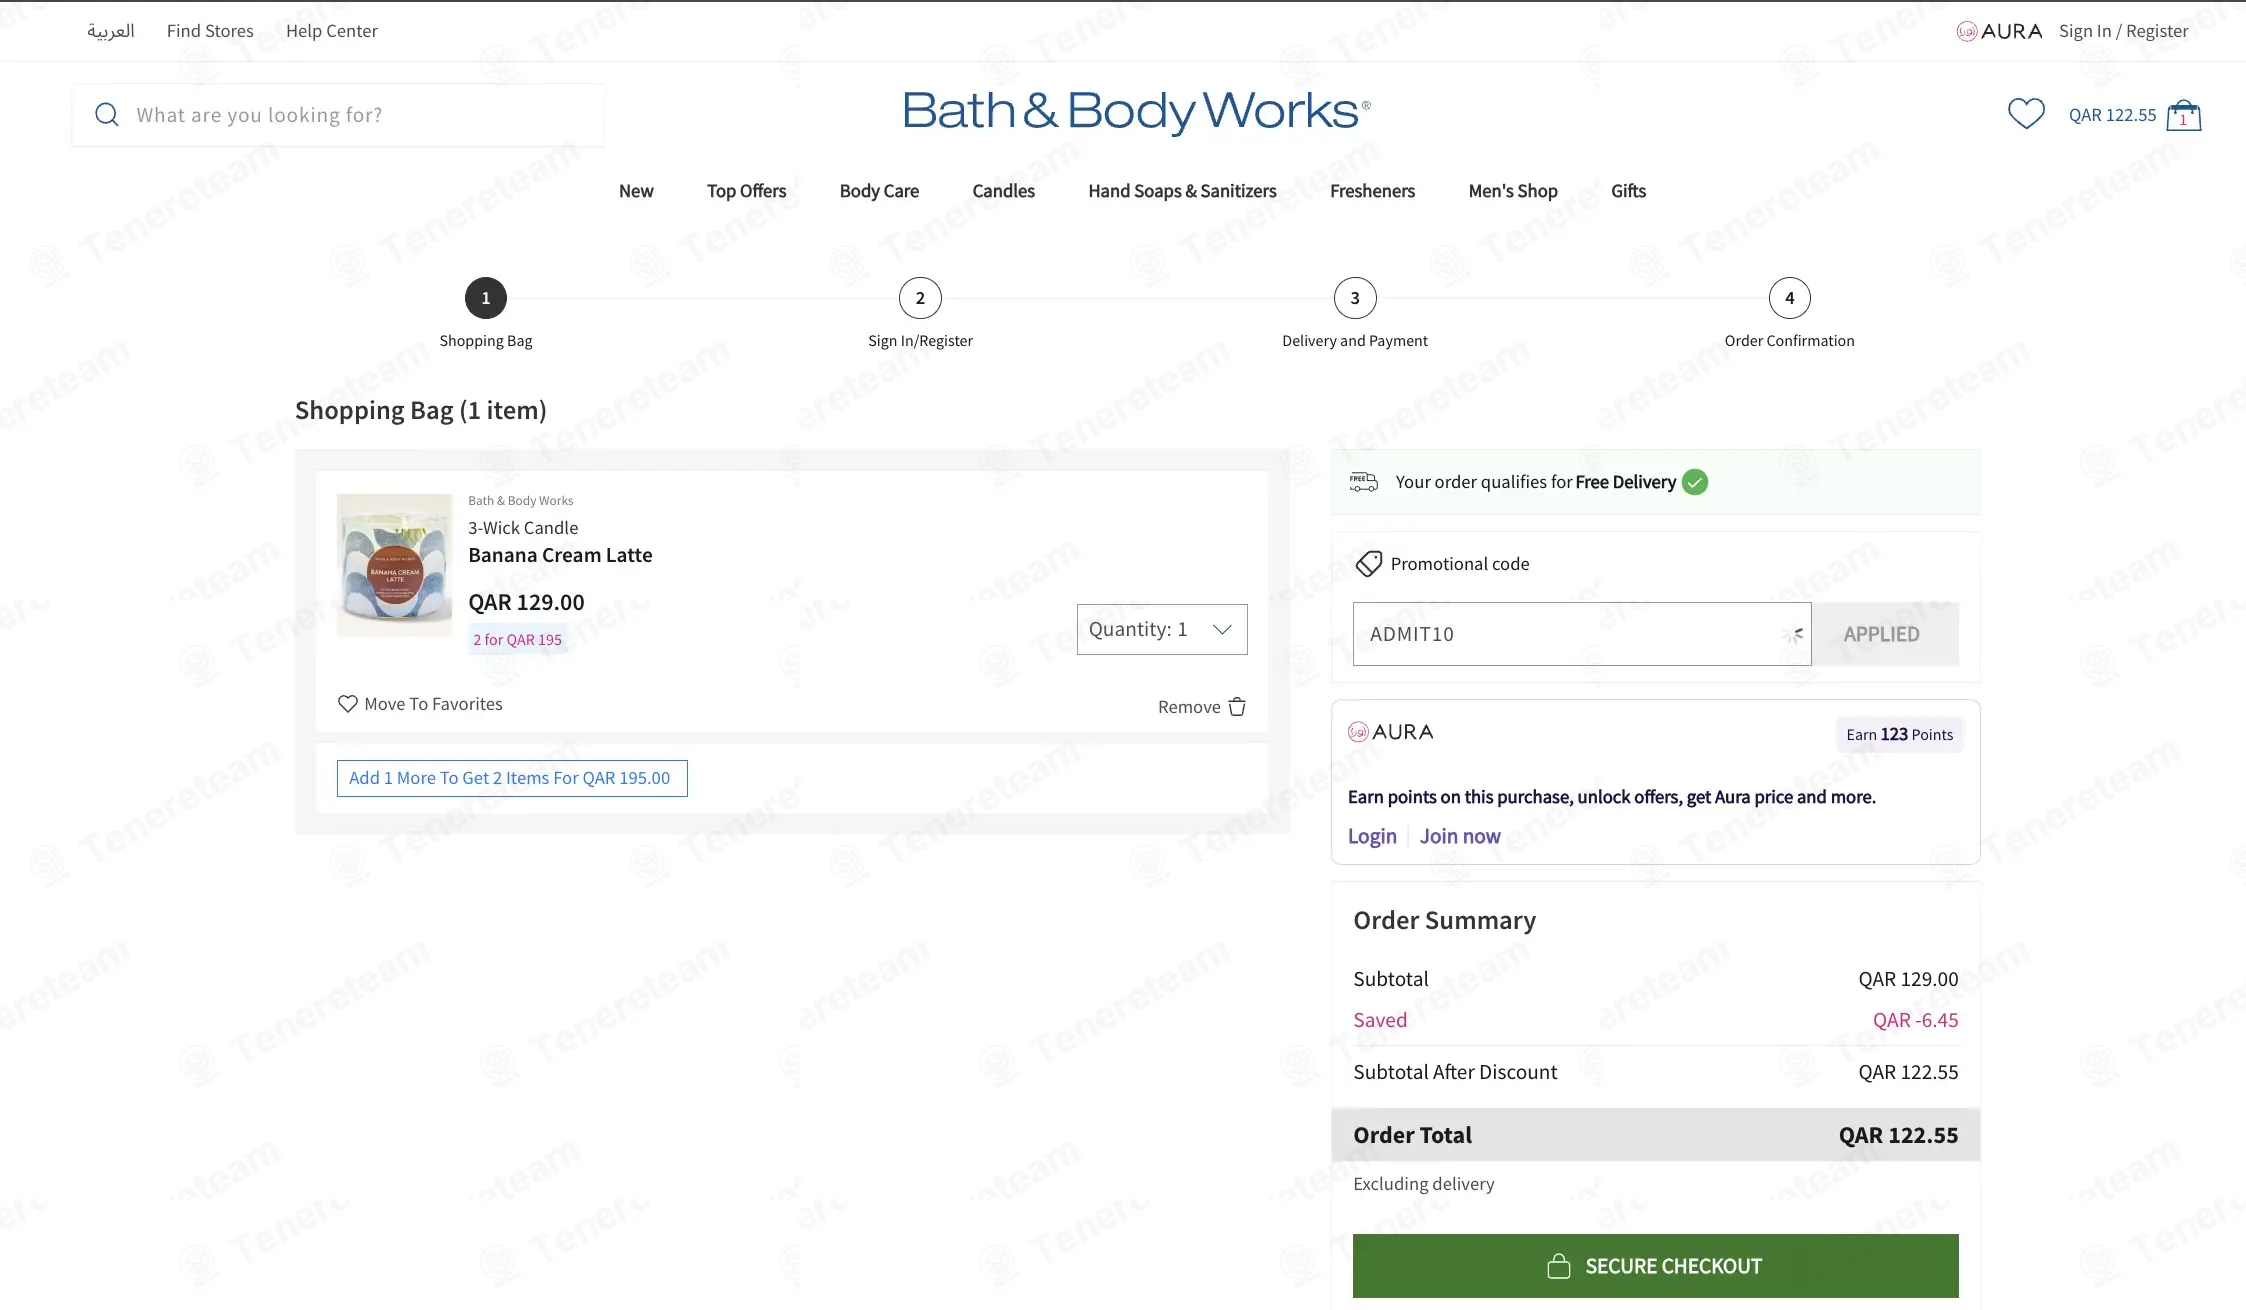Viewport: 2246px width, 1310px height.
Task: Open the Men's Shop menu
Action: 1513,191
